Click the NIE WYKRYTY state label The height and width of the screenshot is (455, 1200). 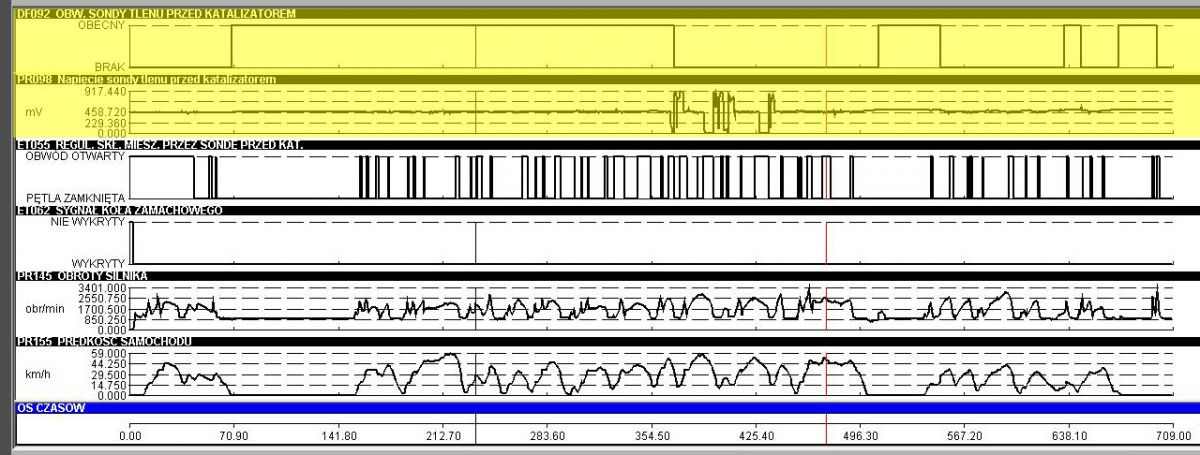click(88, 222)
